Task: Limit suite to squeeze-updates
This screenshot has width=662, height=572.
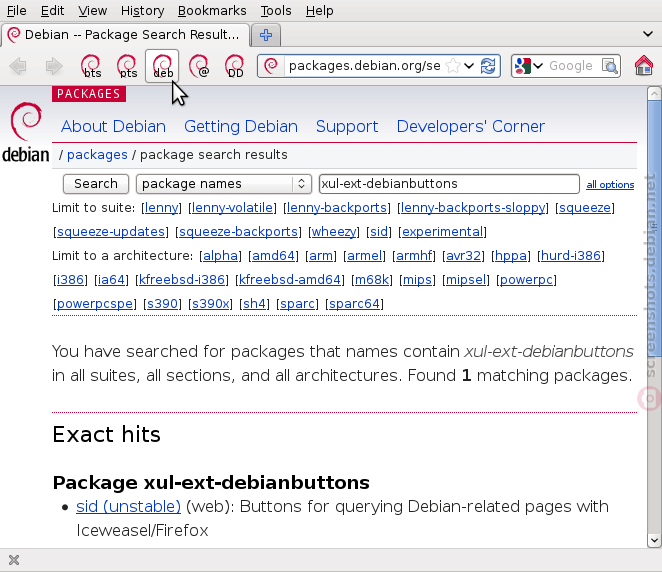Action: 111,232
